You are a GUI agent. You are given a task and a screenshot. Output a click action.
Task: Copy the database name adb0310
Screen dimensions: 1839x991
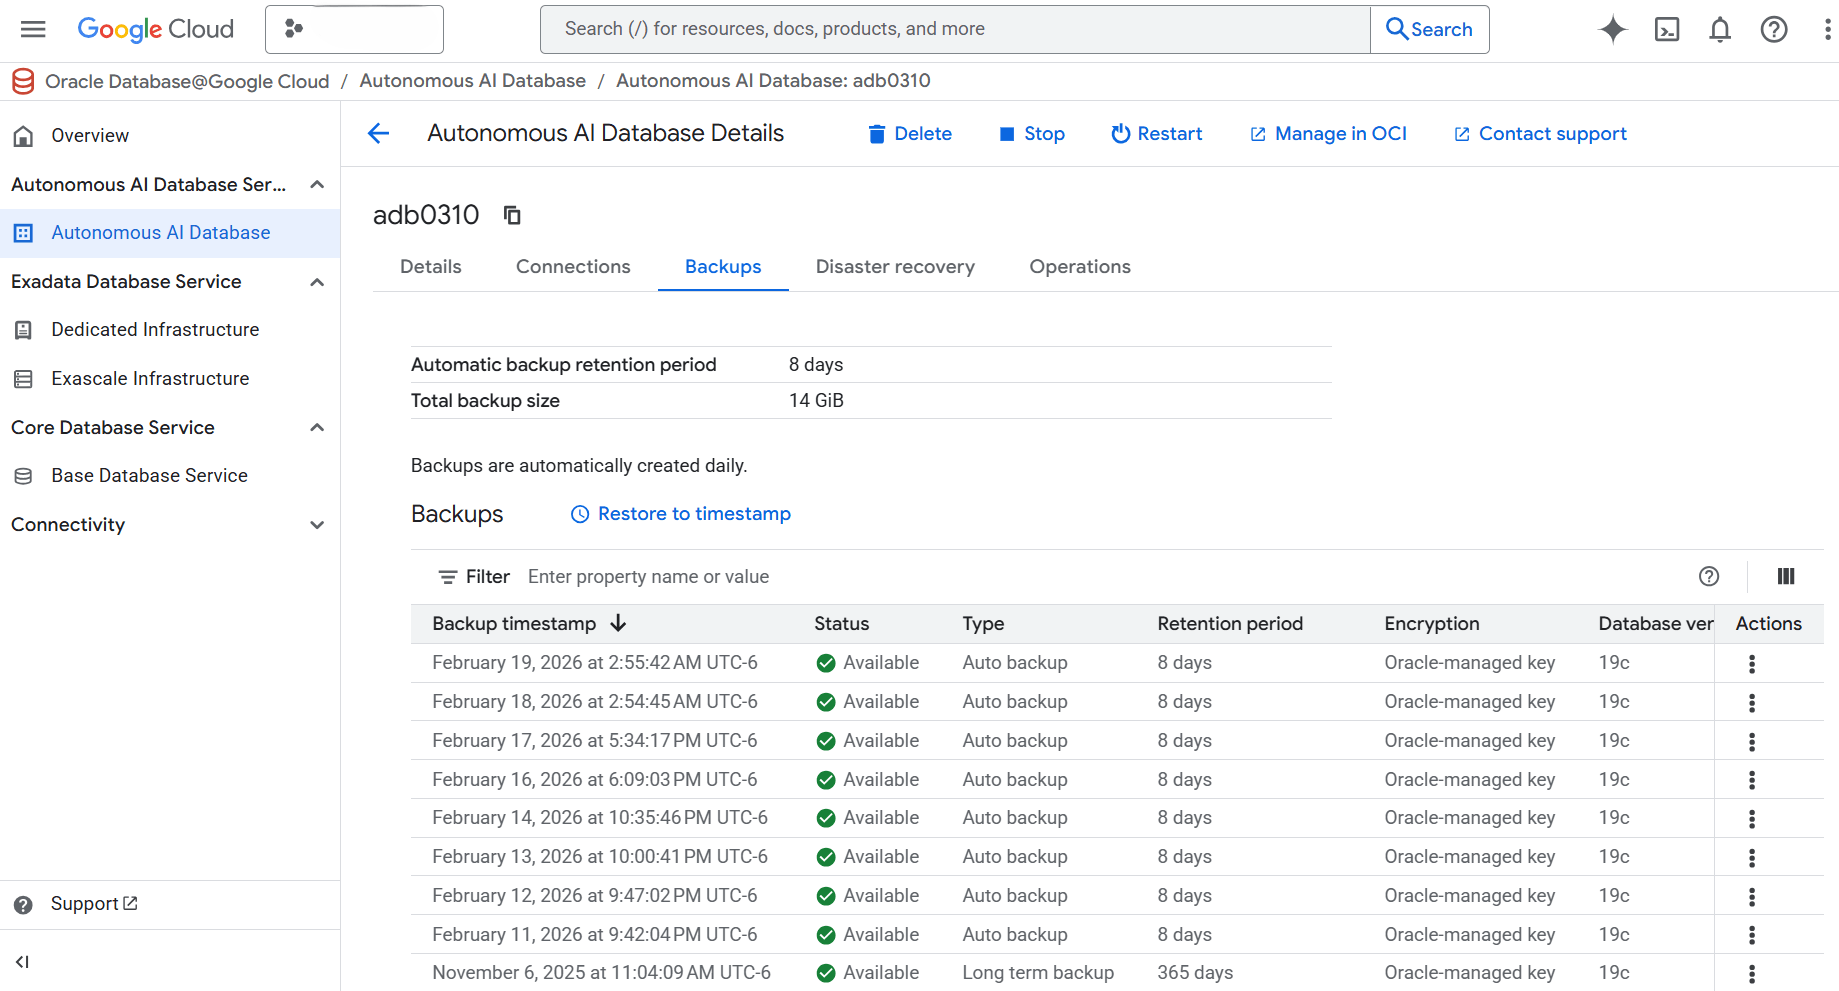click(512, 215)
